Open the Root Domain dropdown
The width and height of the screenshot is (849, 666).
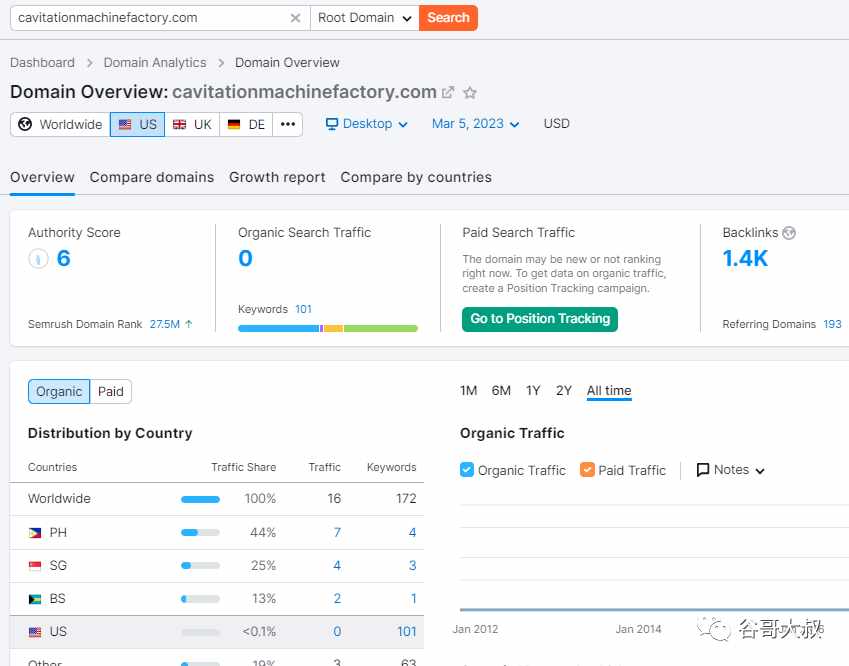[364, 18]
